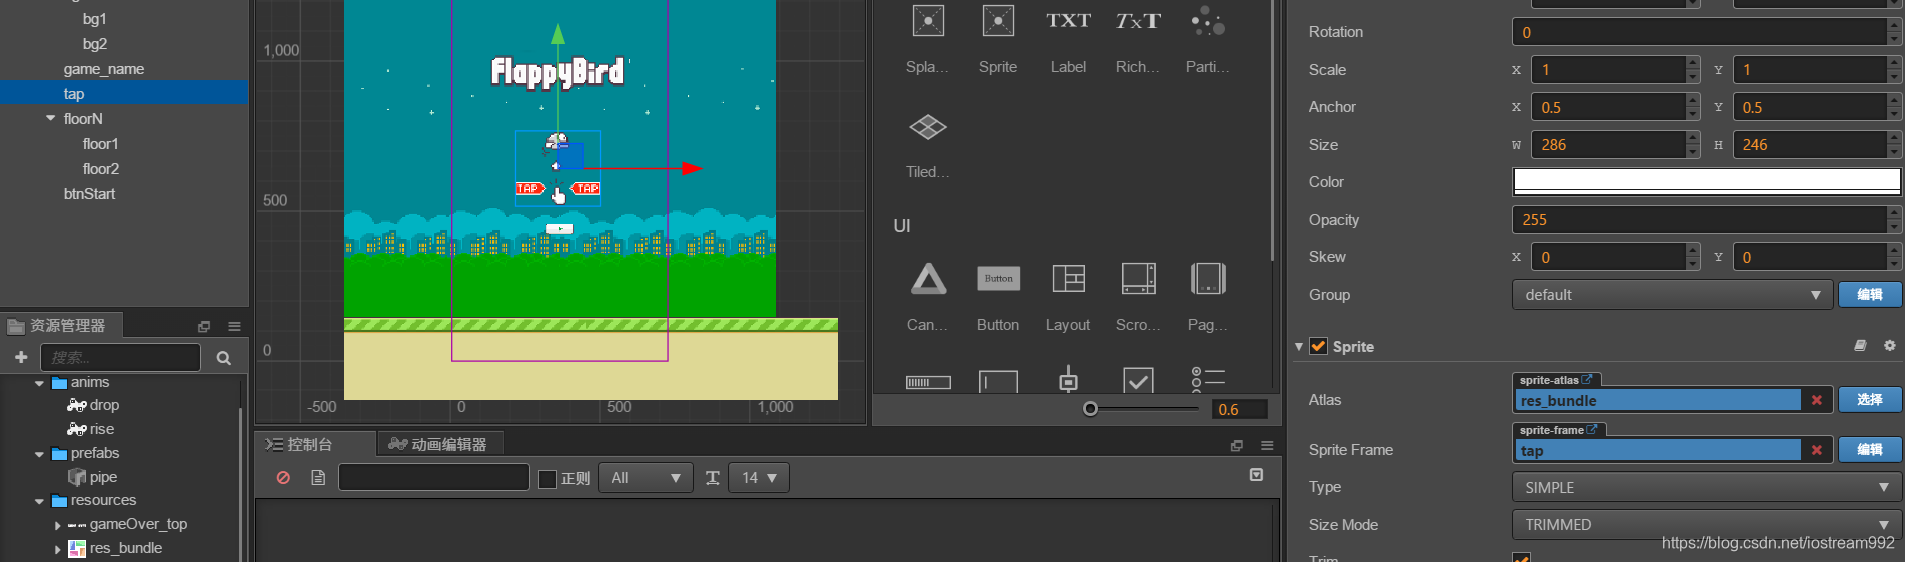The width and height of the screenshot is (1905, 562).
Task: Select the Button UI node icon
Action: 998,279
